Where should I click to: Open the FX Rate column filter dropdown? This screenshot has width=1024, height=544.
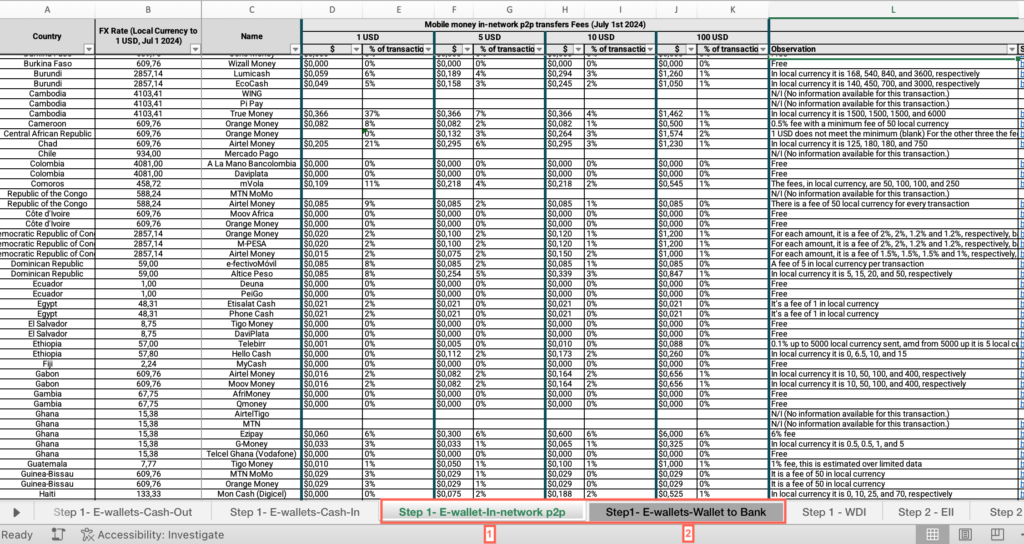[x=195, y=50]
